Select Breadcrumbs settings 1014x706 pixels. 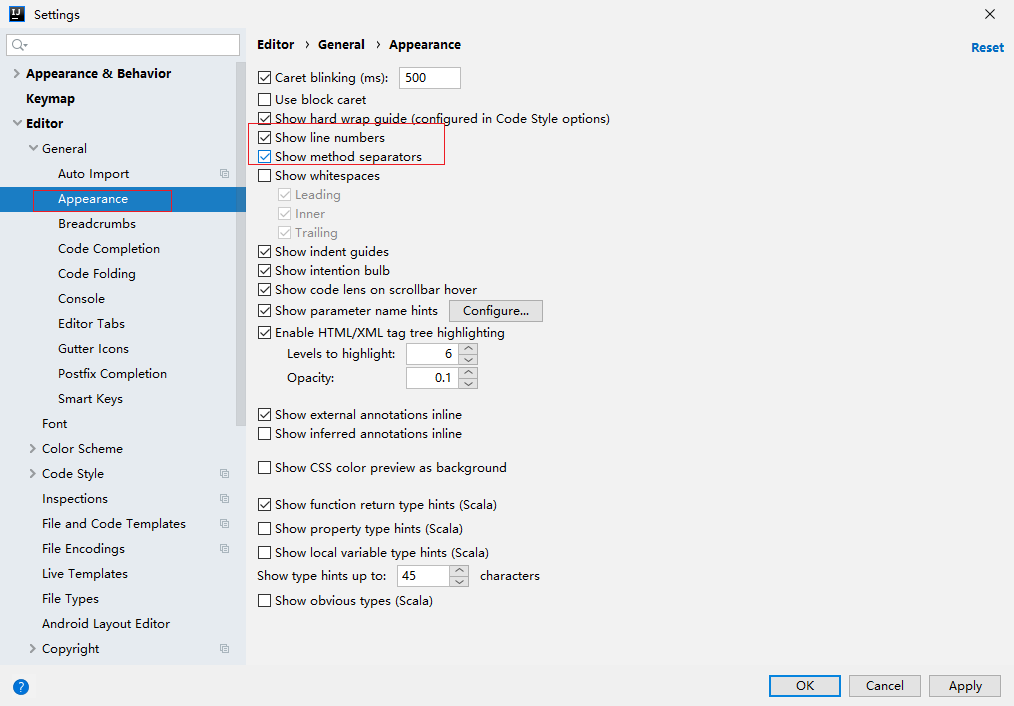[97, 224]
